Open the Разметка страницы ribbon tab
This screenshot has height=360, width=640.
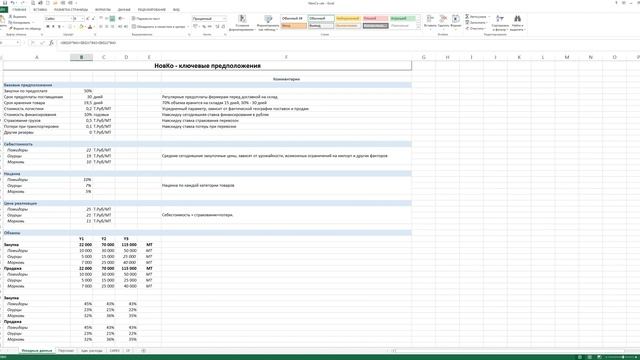[x=71, y=9]
